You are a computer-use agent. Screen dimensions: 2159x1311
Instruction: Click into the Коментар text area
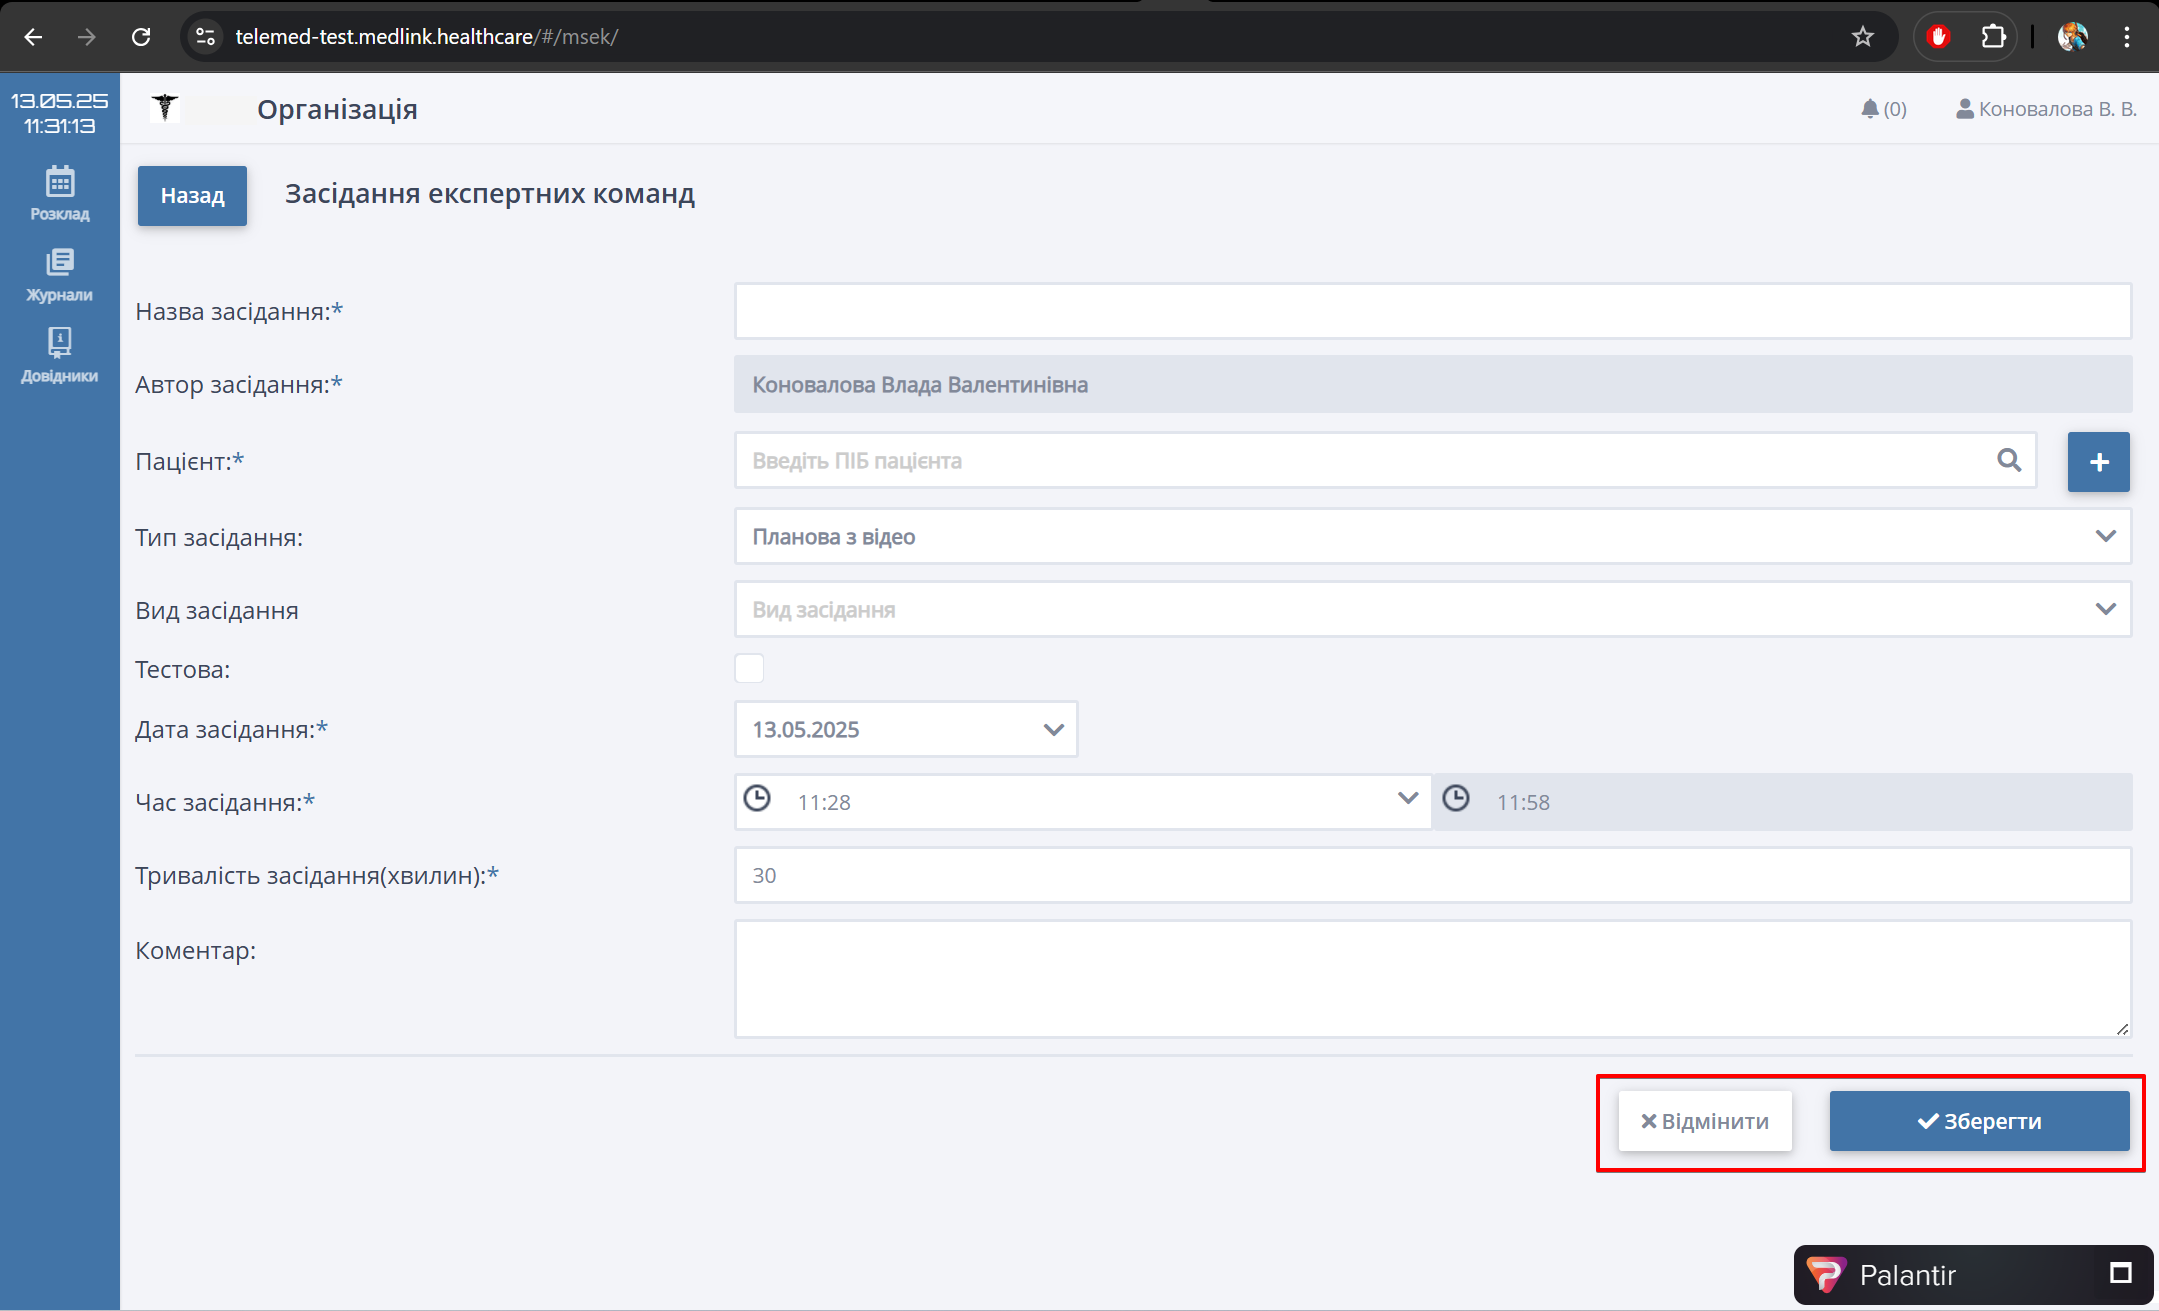(1432, 979)
